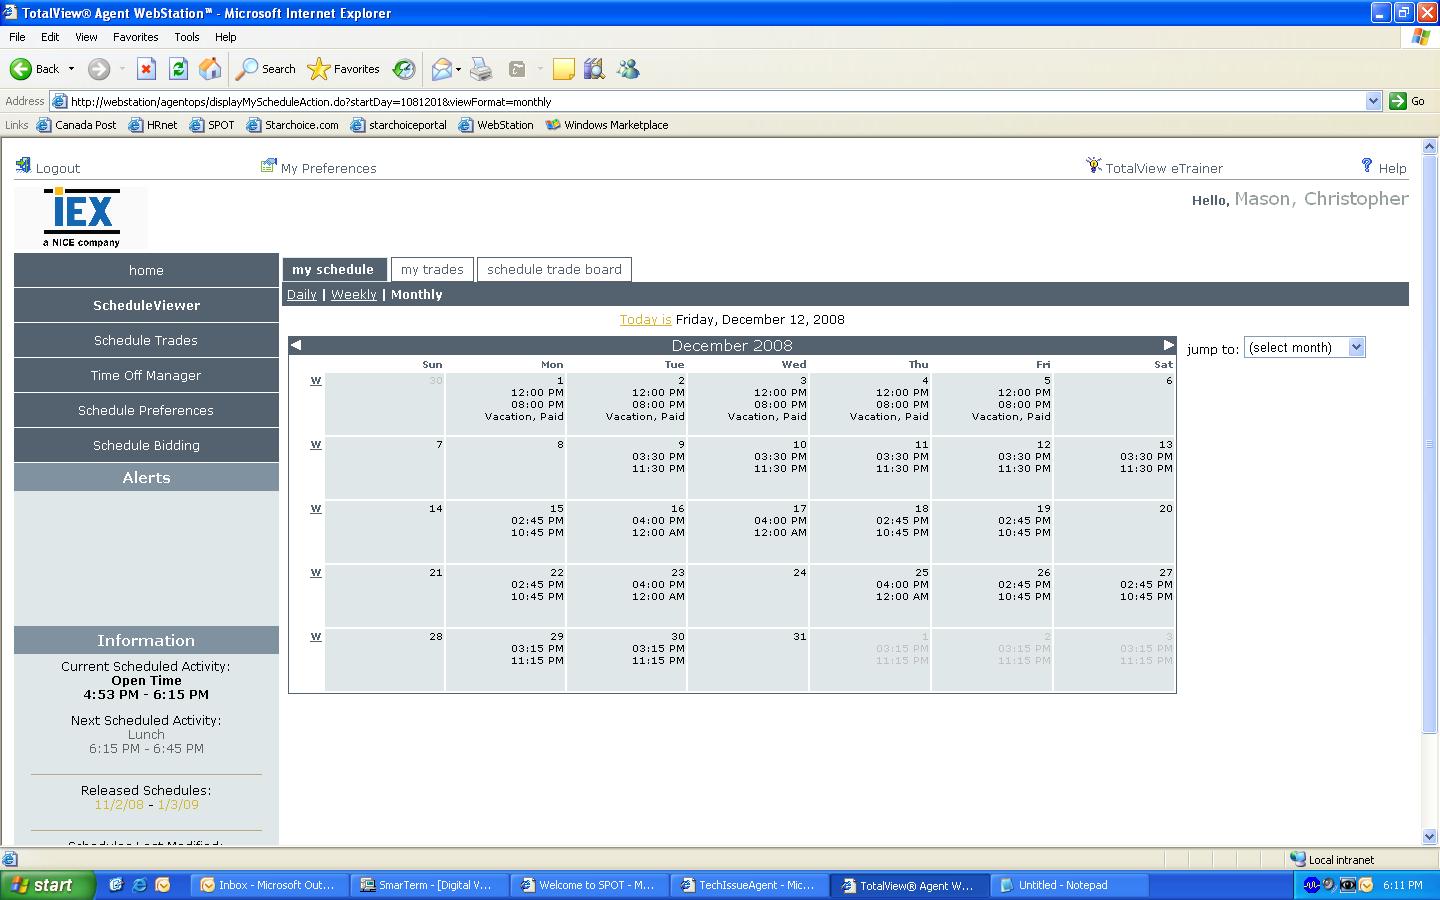This screenshot has width=1440, height=900.
Task: Switch to the my trades tab
Action: coord(432,270)
